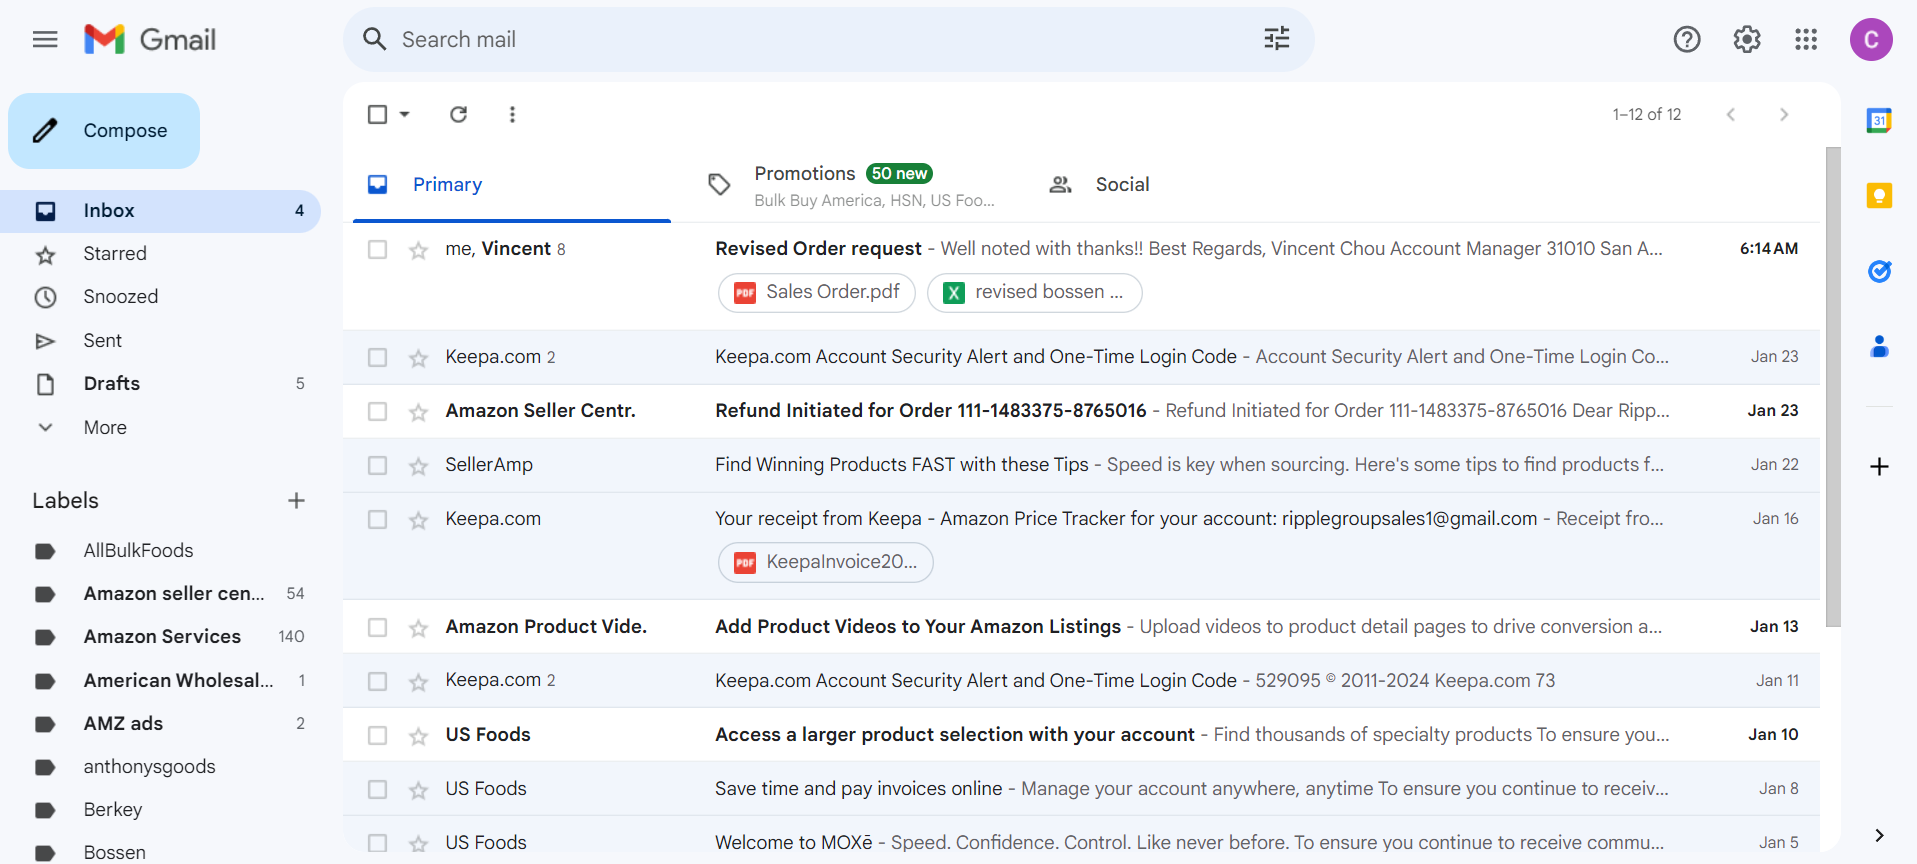Select the Jan 11 Keepa email checkbox
This screenshot has width=1917, height=864.
click(377, 681)
